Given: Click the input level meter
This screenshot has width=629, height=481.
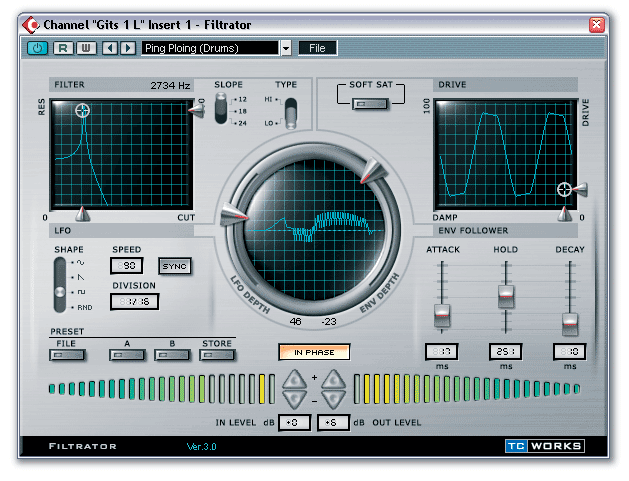Looking at the screenshot, I should (162, 389).
